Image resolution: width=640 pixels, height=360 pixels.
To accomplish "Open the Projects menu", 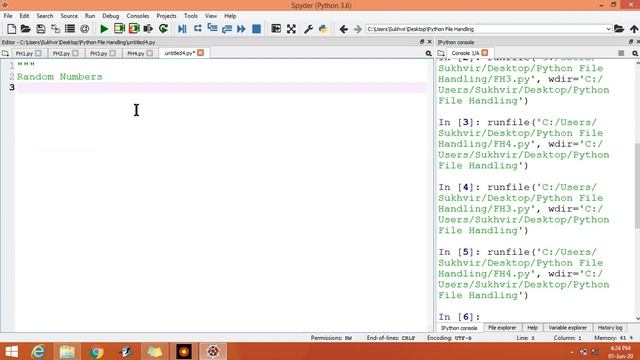I will tap(167, 16).
